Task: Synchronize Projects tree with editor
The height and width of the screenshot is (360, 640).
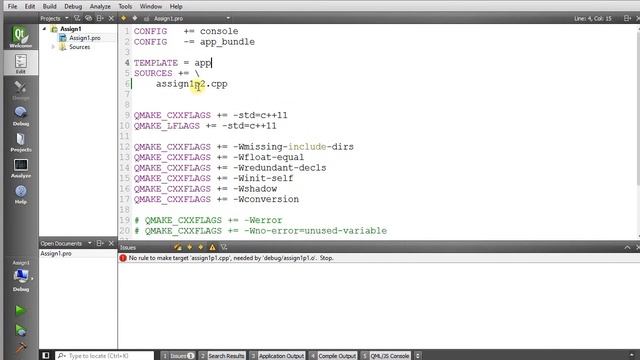Action: [88, 18]
